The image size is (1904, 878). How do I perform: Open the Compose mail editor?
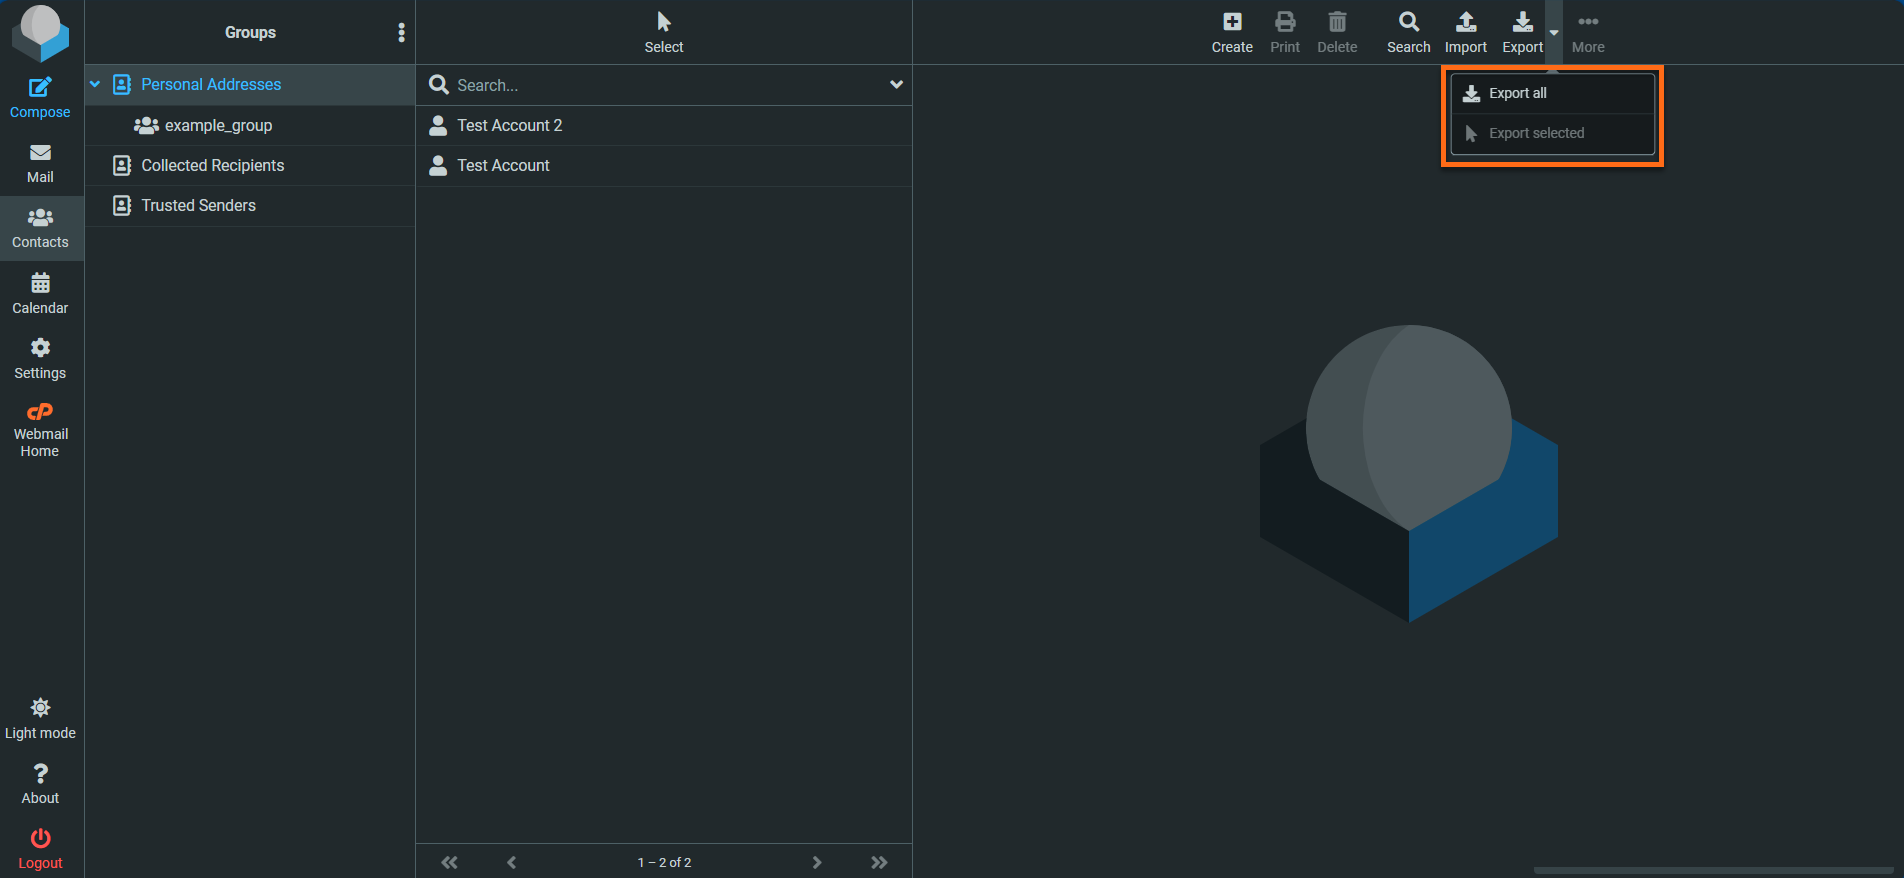40,98
